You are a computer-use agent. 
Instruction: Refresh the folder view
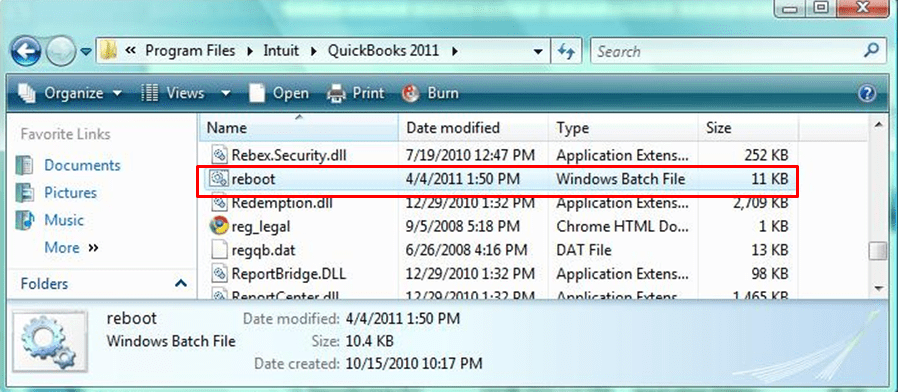pos(566,52)
